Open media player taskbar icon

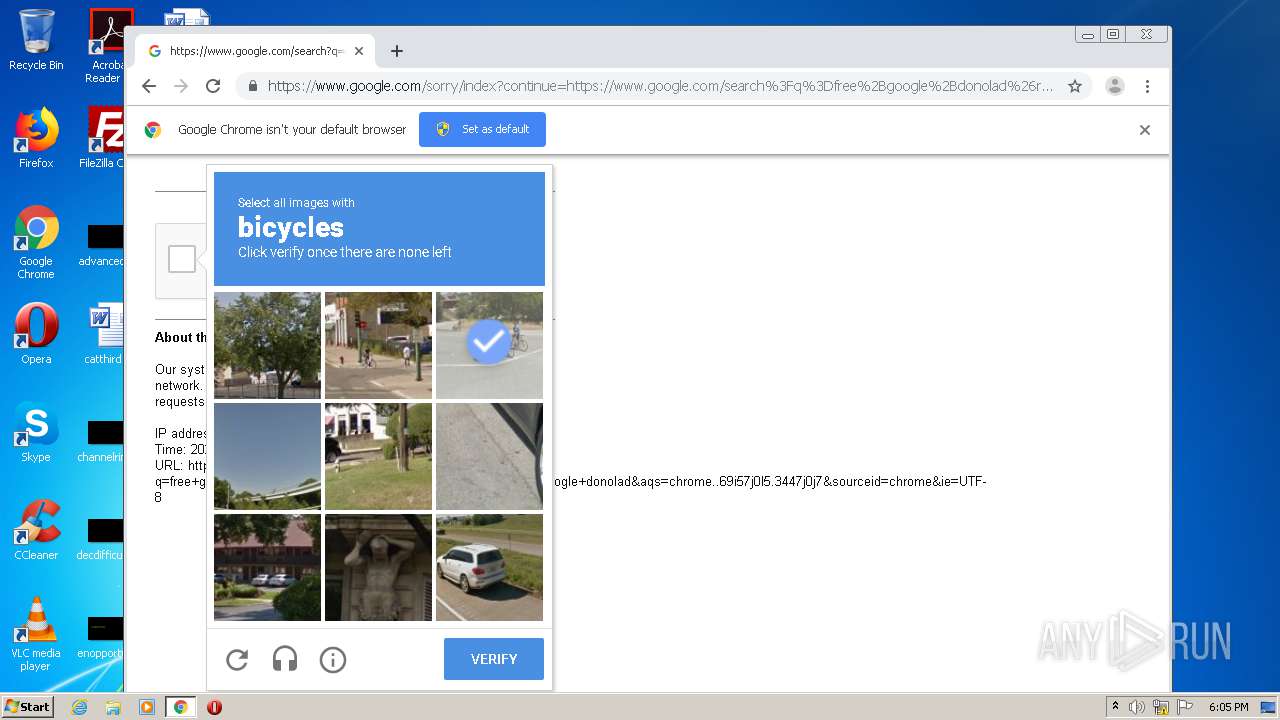146,707
